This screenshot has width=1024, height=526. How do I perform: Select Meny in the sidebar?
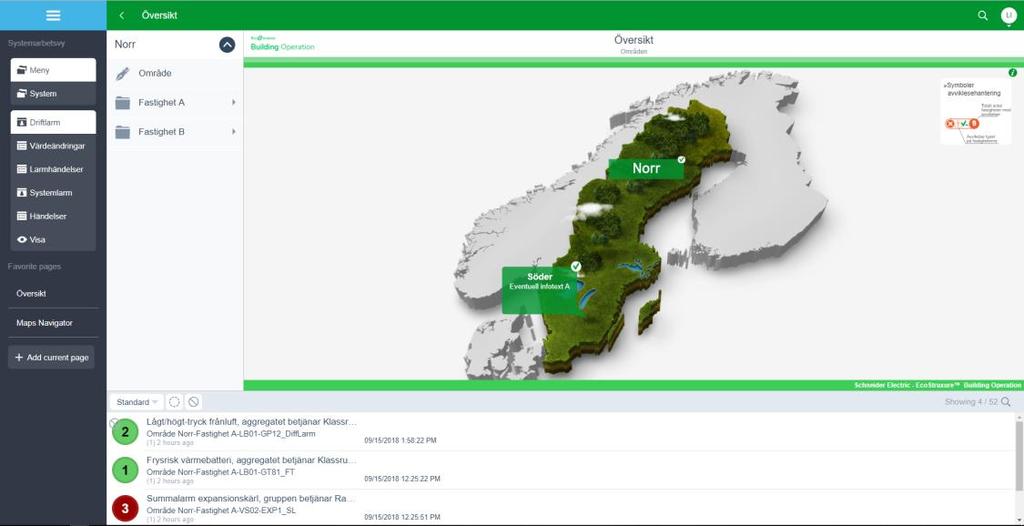click(53, 70)
